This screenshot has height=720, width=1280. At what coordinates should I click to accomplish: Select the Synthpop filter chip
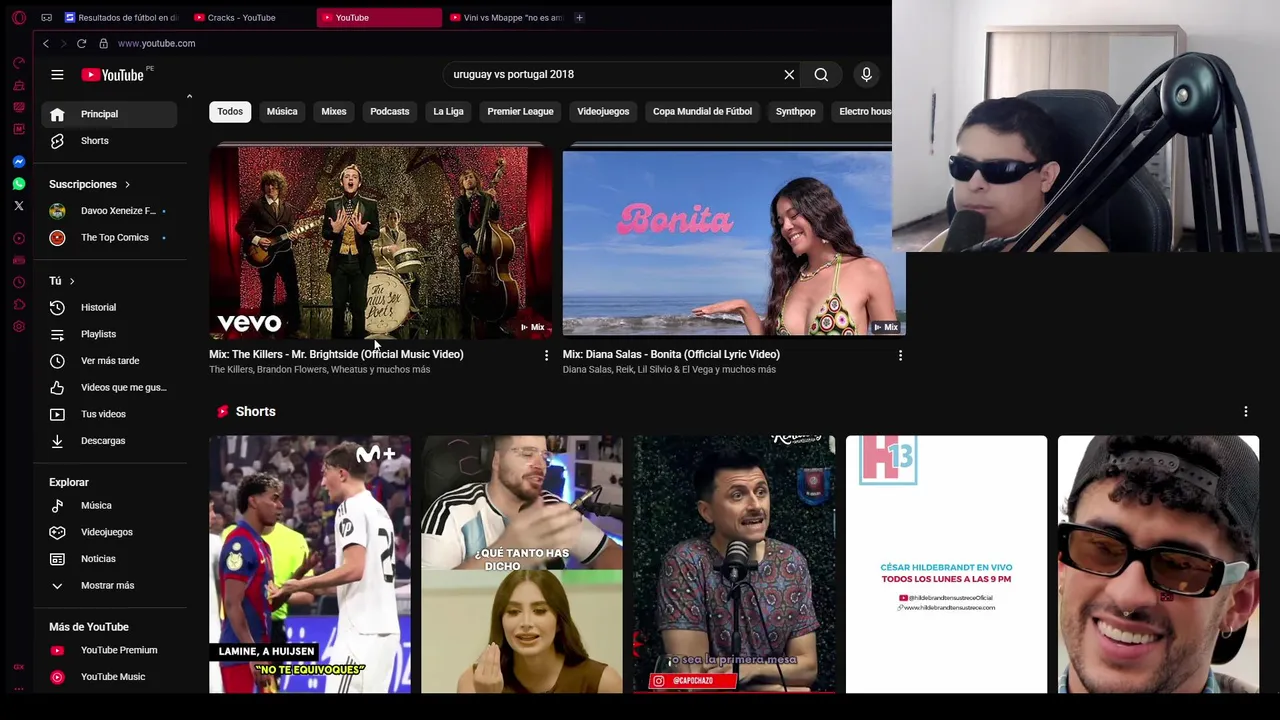point(796,112)
